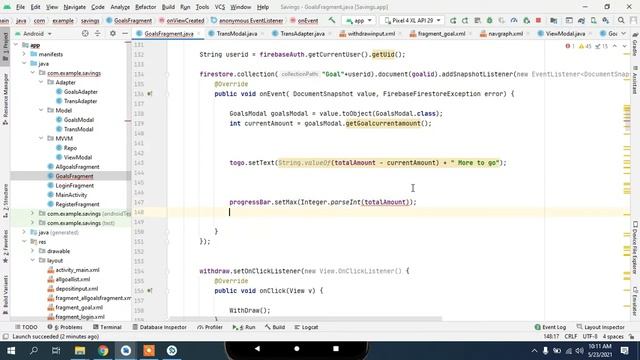Open the app run configuration dropdown
640x360 pixels.
coord(359,20)
